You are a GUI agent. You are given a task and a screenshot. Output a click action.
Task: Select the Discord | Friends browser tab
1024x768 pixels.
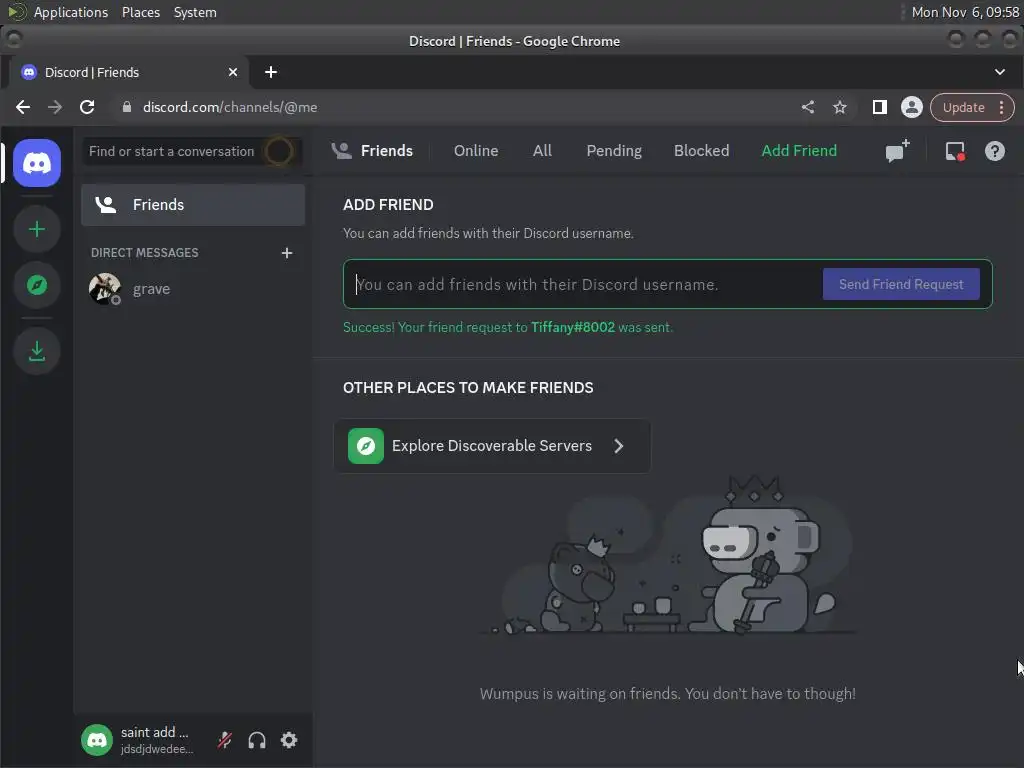(128, 72)
